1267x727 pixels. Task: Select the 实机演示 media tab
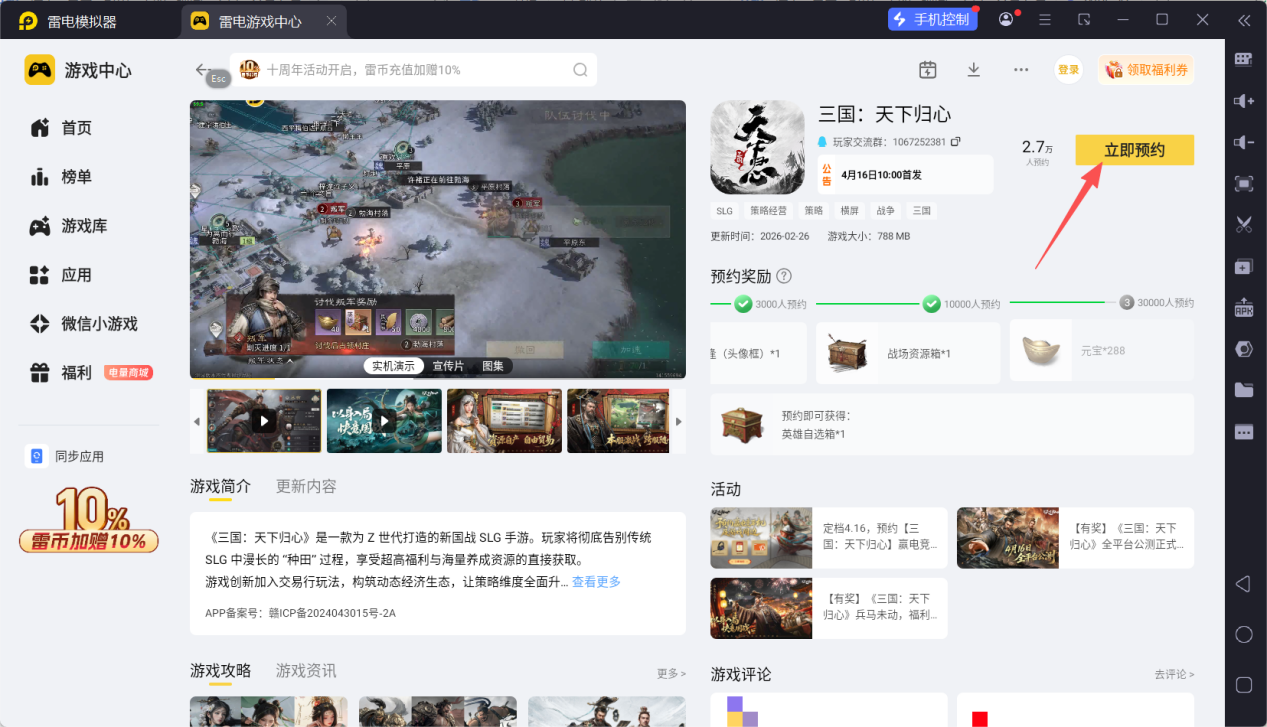(x=393, y=366)
